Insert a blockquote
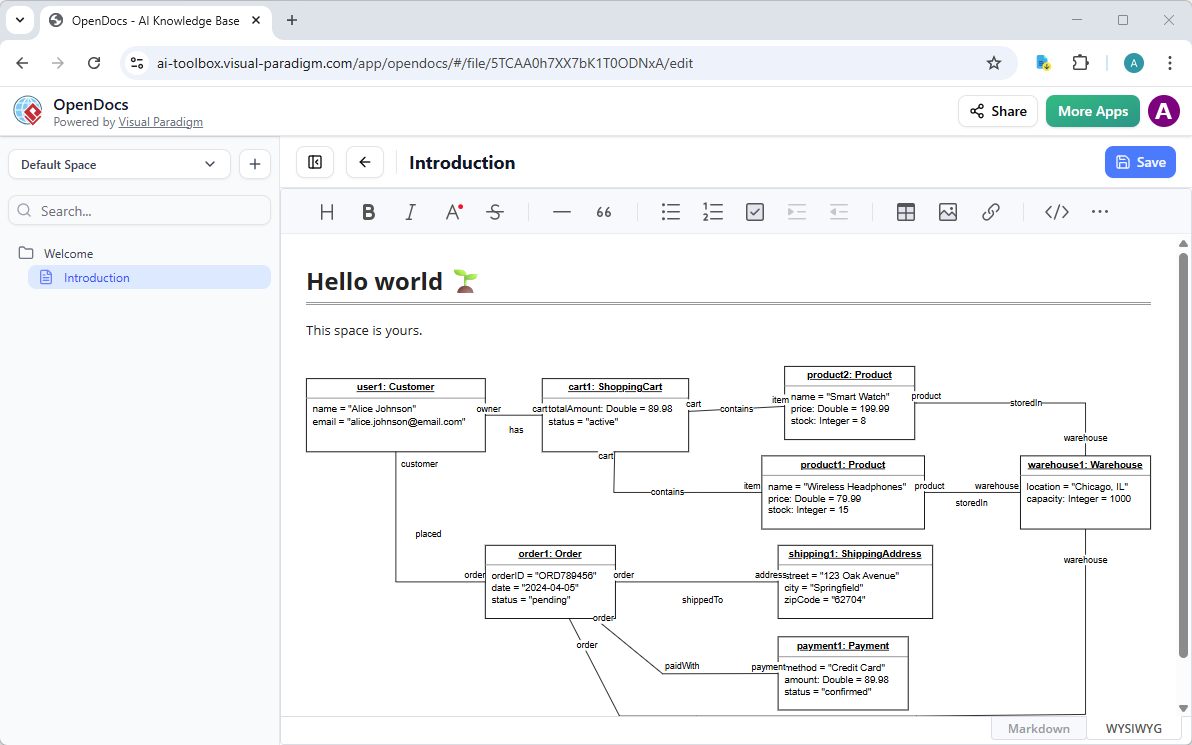 coord(603,211)
